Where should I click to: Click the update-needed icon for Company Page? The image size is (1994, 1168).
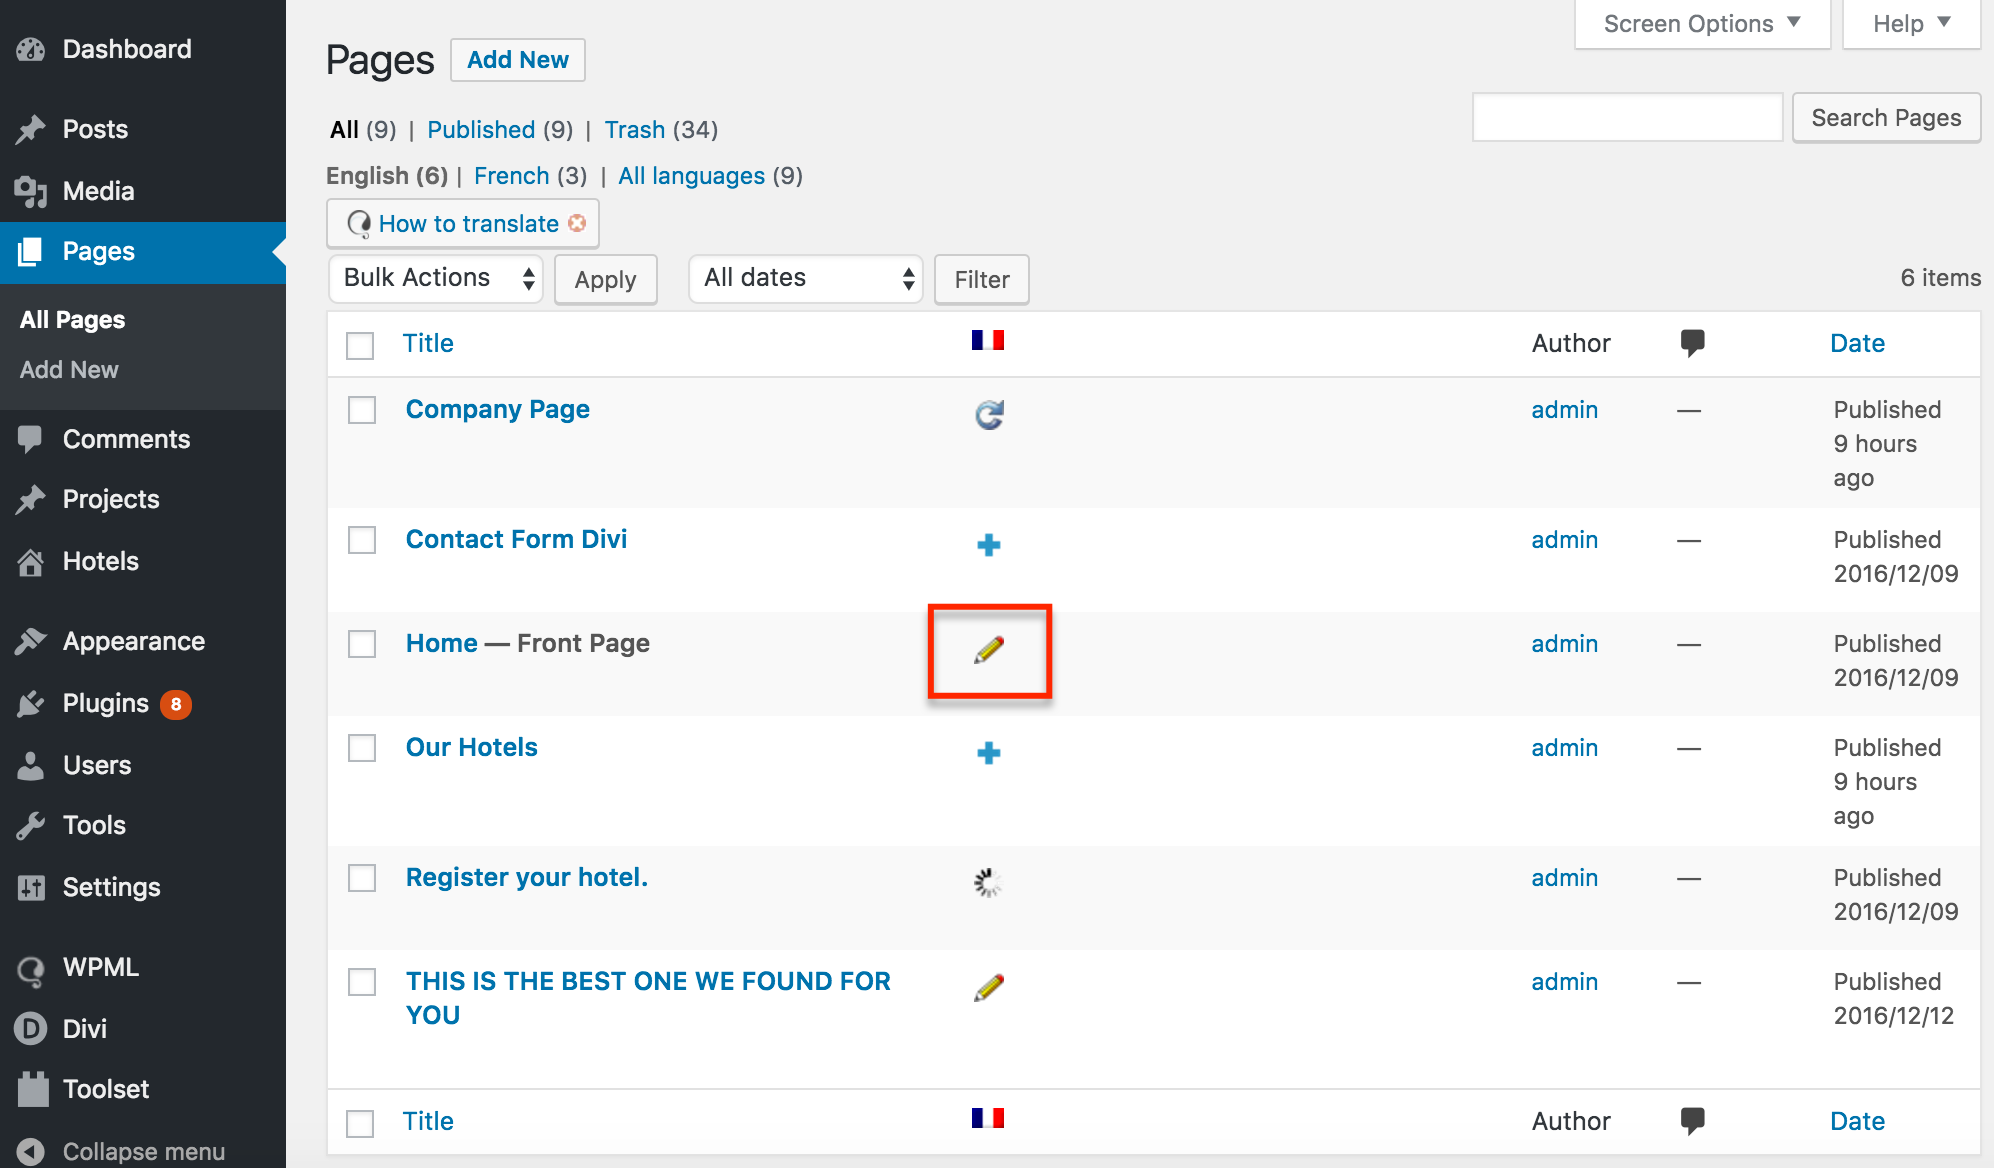click(989, 414)
